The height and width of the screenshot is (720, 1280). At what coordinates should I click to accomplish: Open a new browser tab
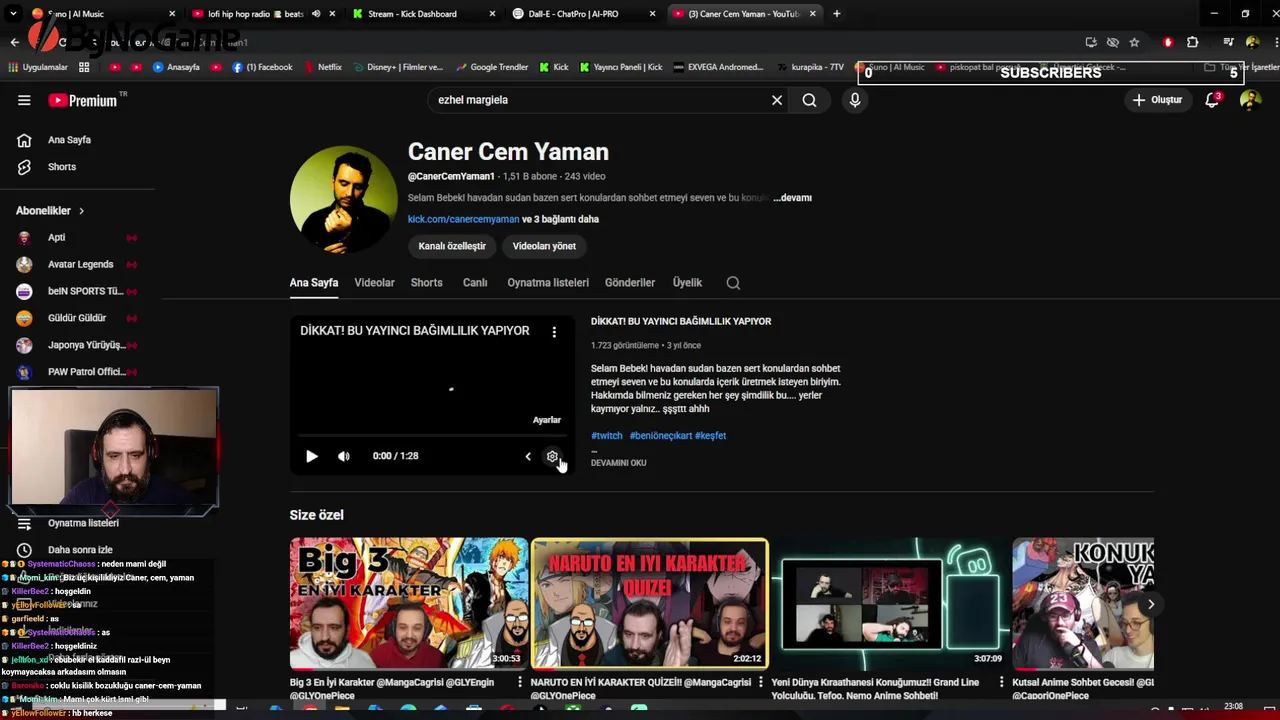(836, 14)
